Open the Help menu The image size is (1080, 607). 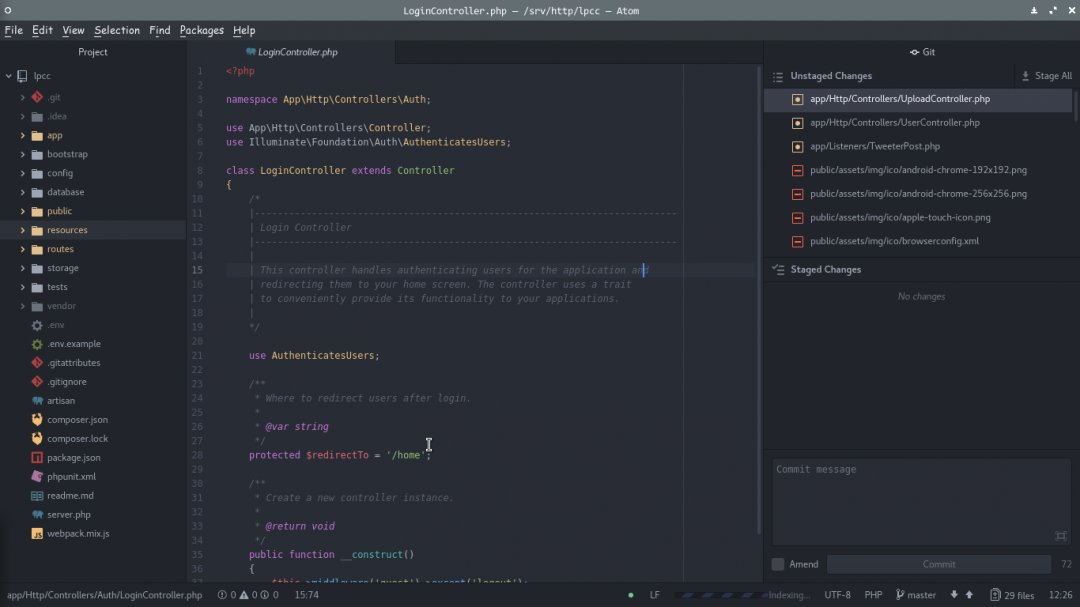244,30
